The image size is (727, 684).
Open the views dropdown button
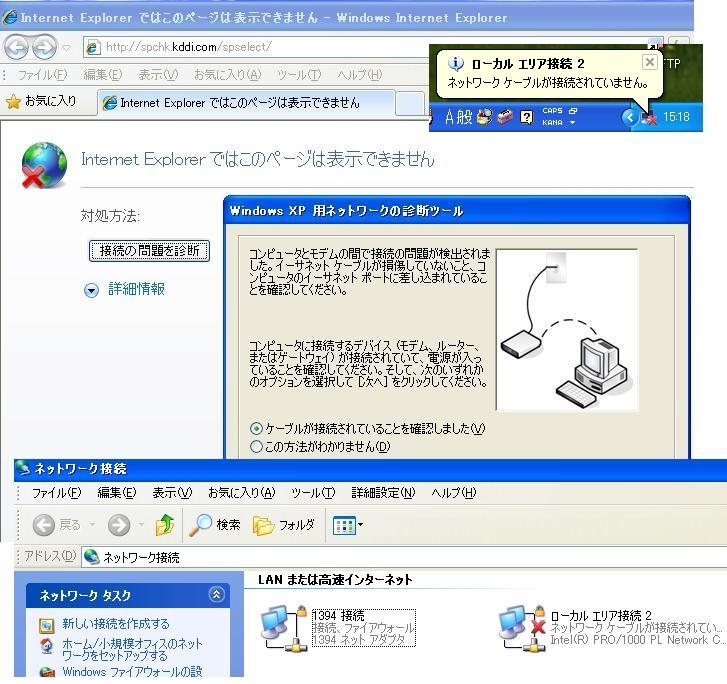click(348, 525)
